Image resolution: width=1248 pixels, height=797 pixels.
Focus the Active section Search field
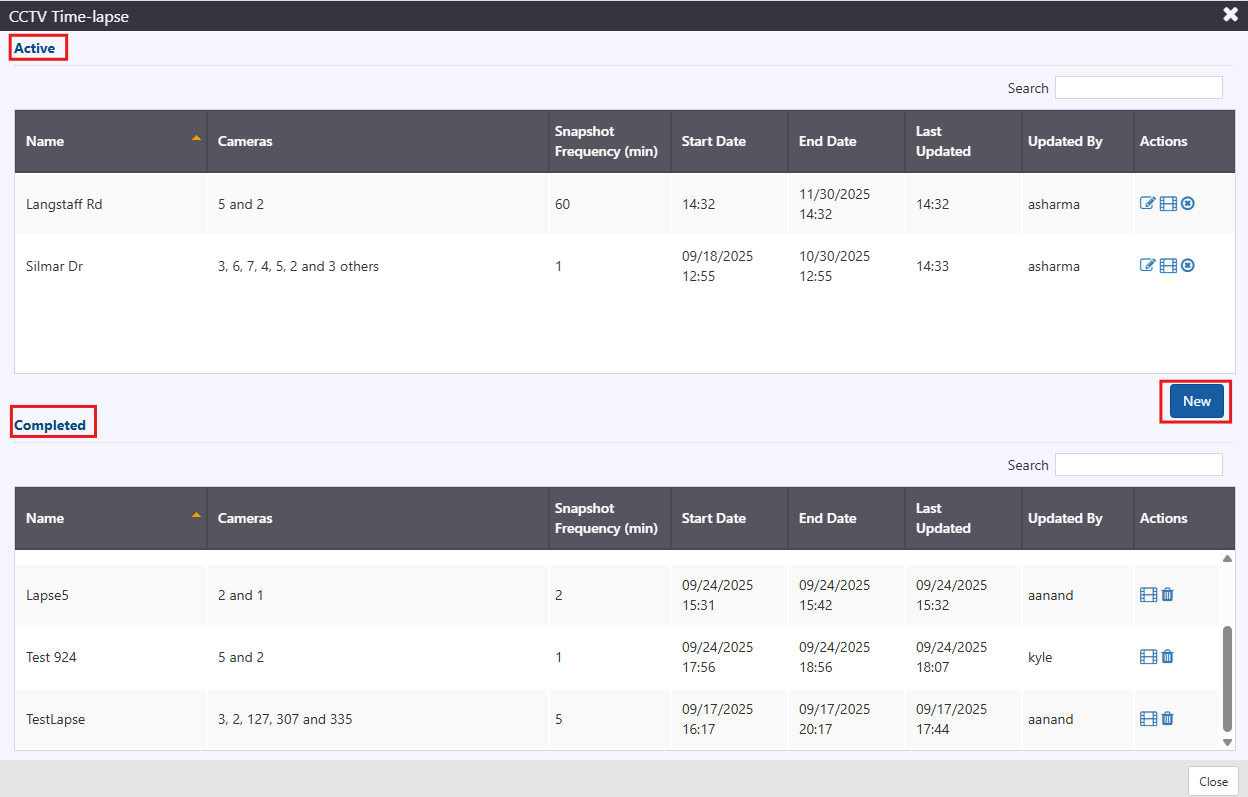coord(1138,88)
